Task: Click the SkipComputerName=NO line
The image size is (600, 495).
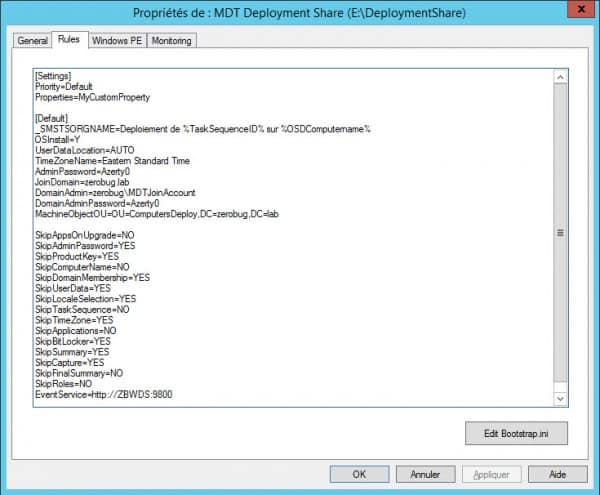Action: (x=82, y=267)
